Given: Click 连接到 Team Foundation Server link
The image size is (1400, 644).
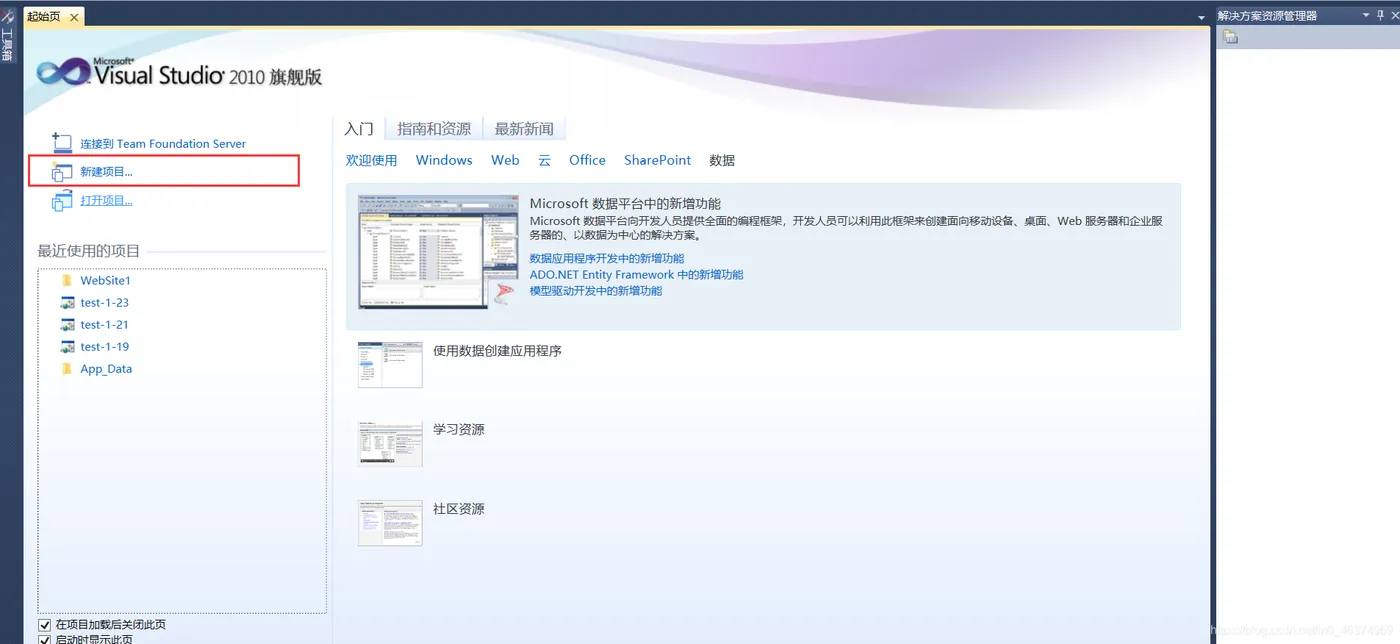Looking at the screenshot, I should (163, 144).
